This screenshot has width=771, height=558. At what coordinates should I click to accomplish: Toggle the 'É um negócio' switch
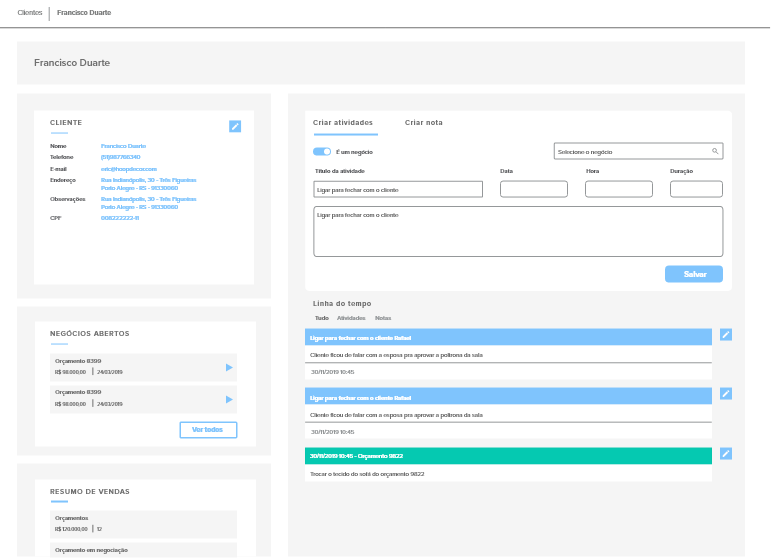coord(322,152)
